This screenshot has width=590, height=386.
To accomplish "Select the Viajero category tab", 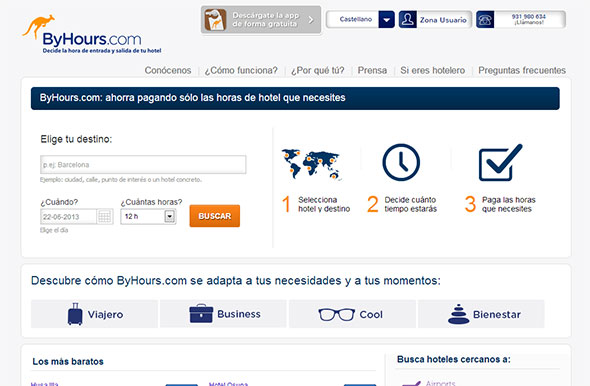I will click(x=94, y=314).
